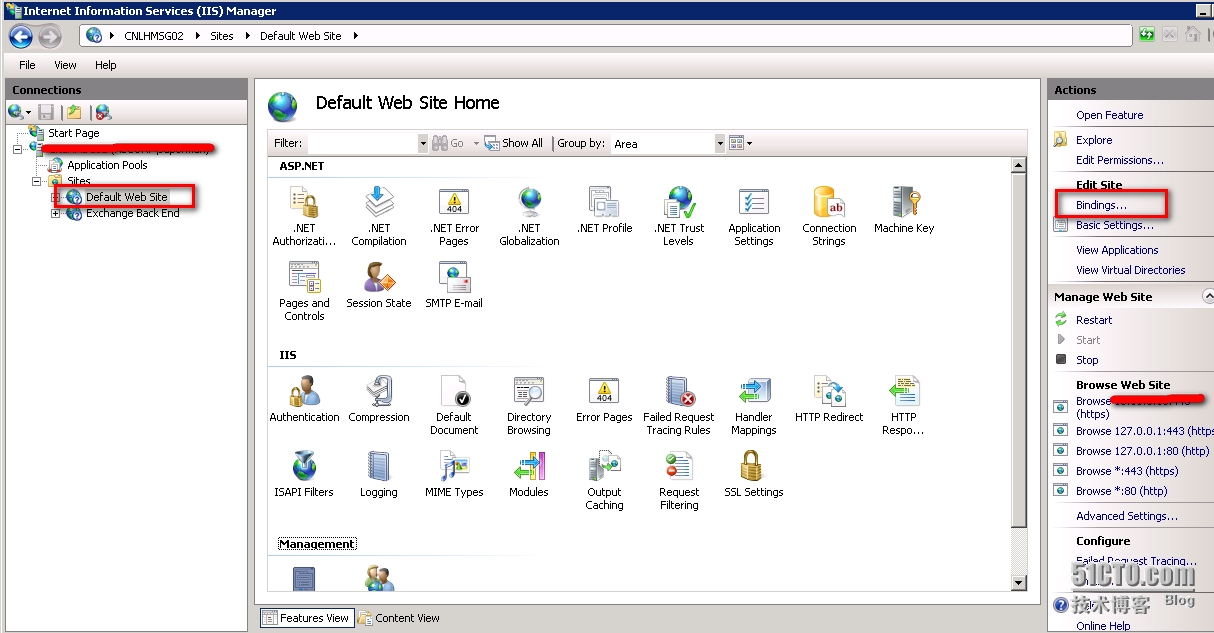Select Default Web Site tree node
Screen dimensions: 1214x633
pos(126,197)
